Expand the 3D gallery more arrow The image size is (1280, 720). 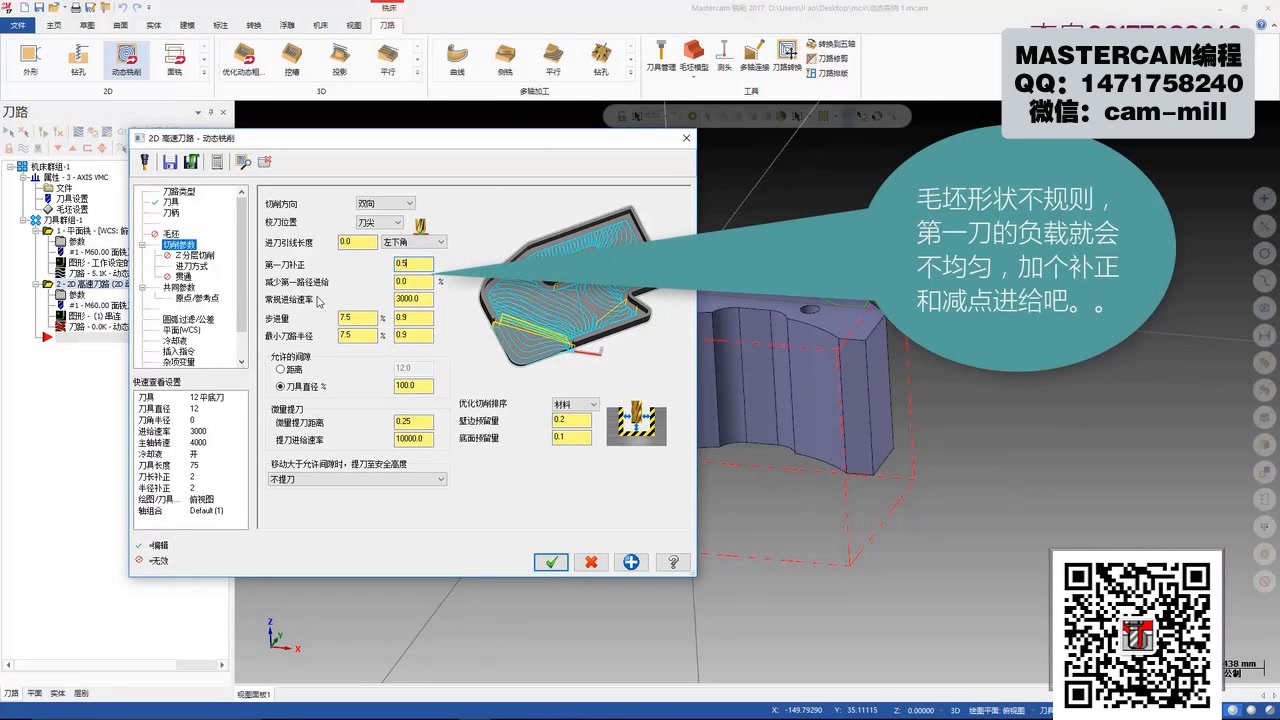click(417, 72)
